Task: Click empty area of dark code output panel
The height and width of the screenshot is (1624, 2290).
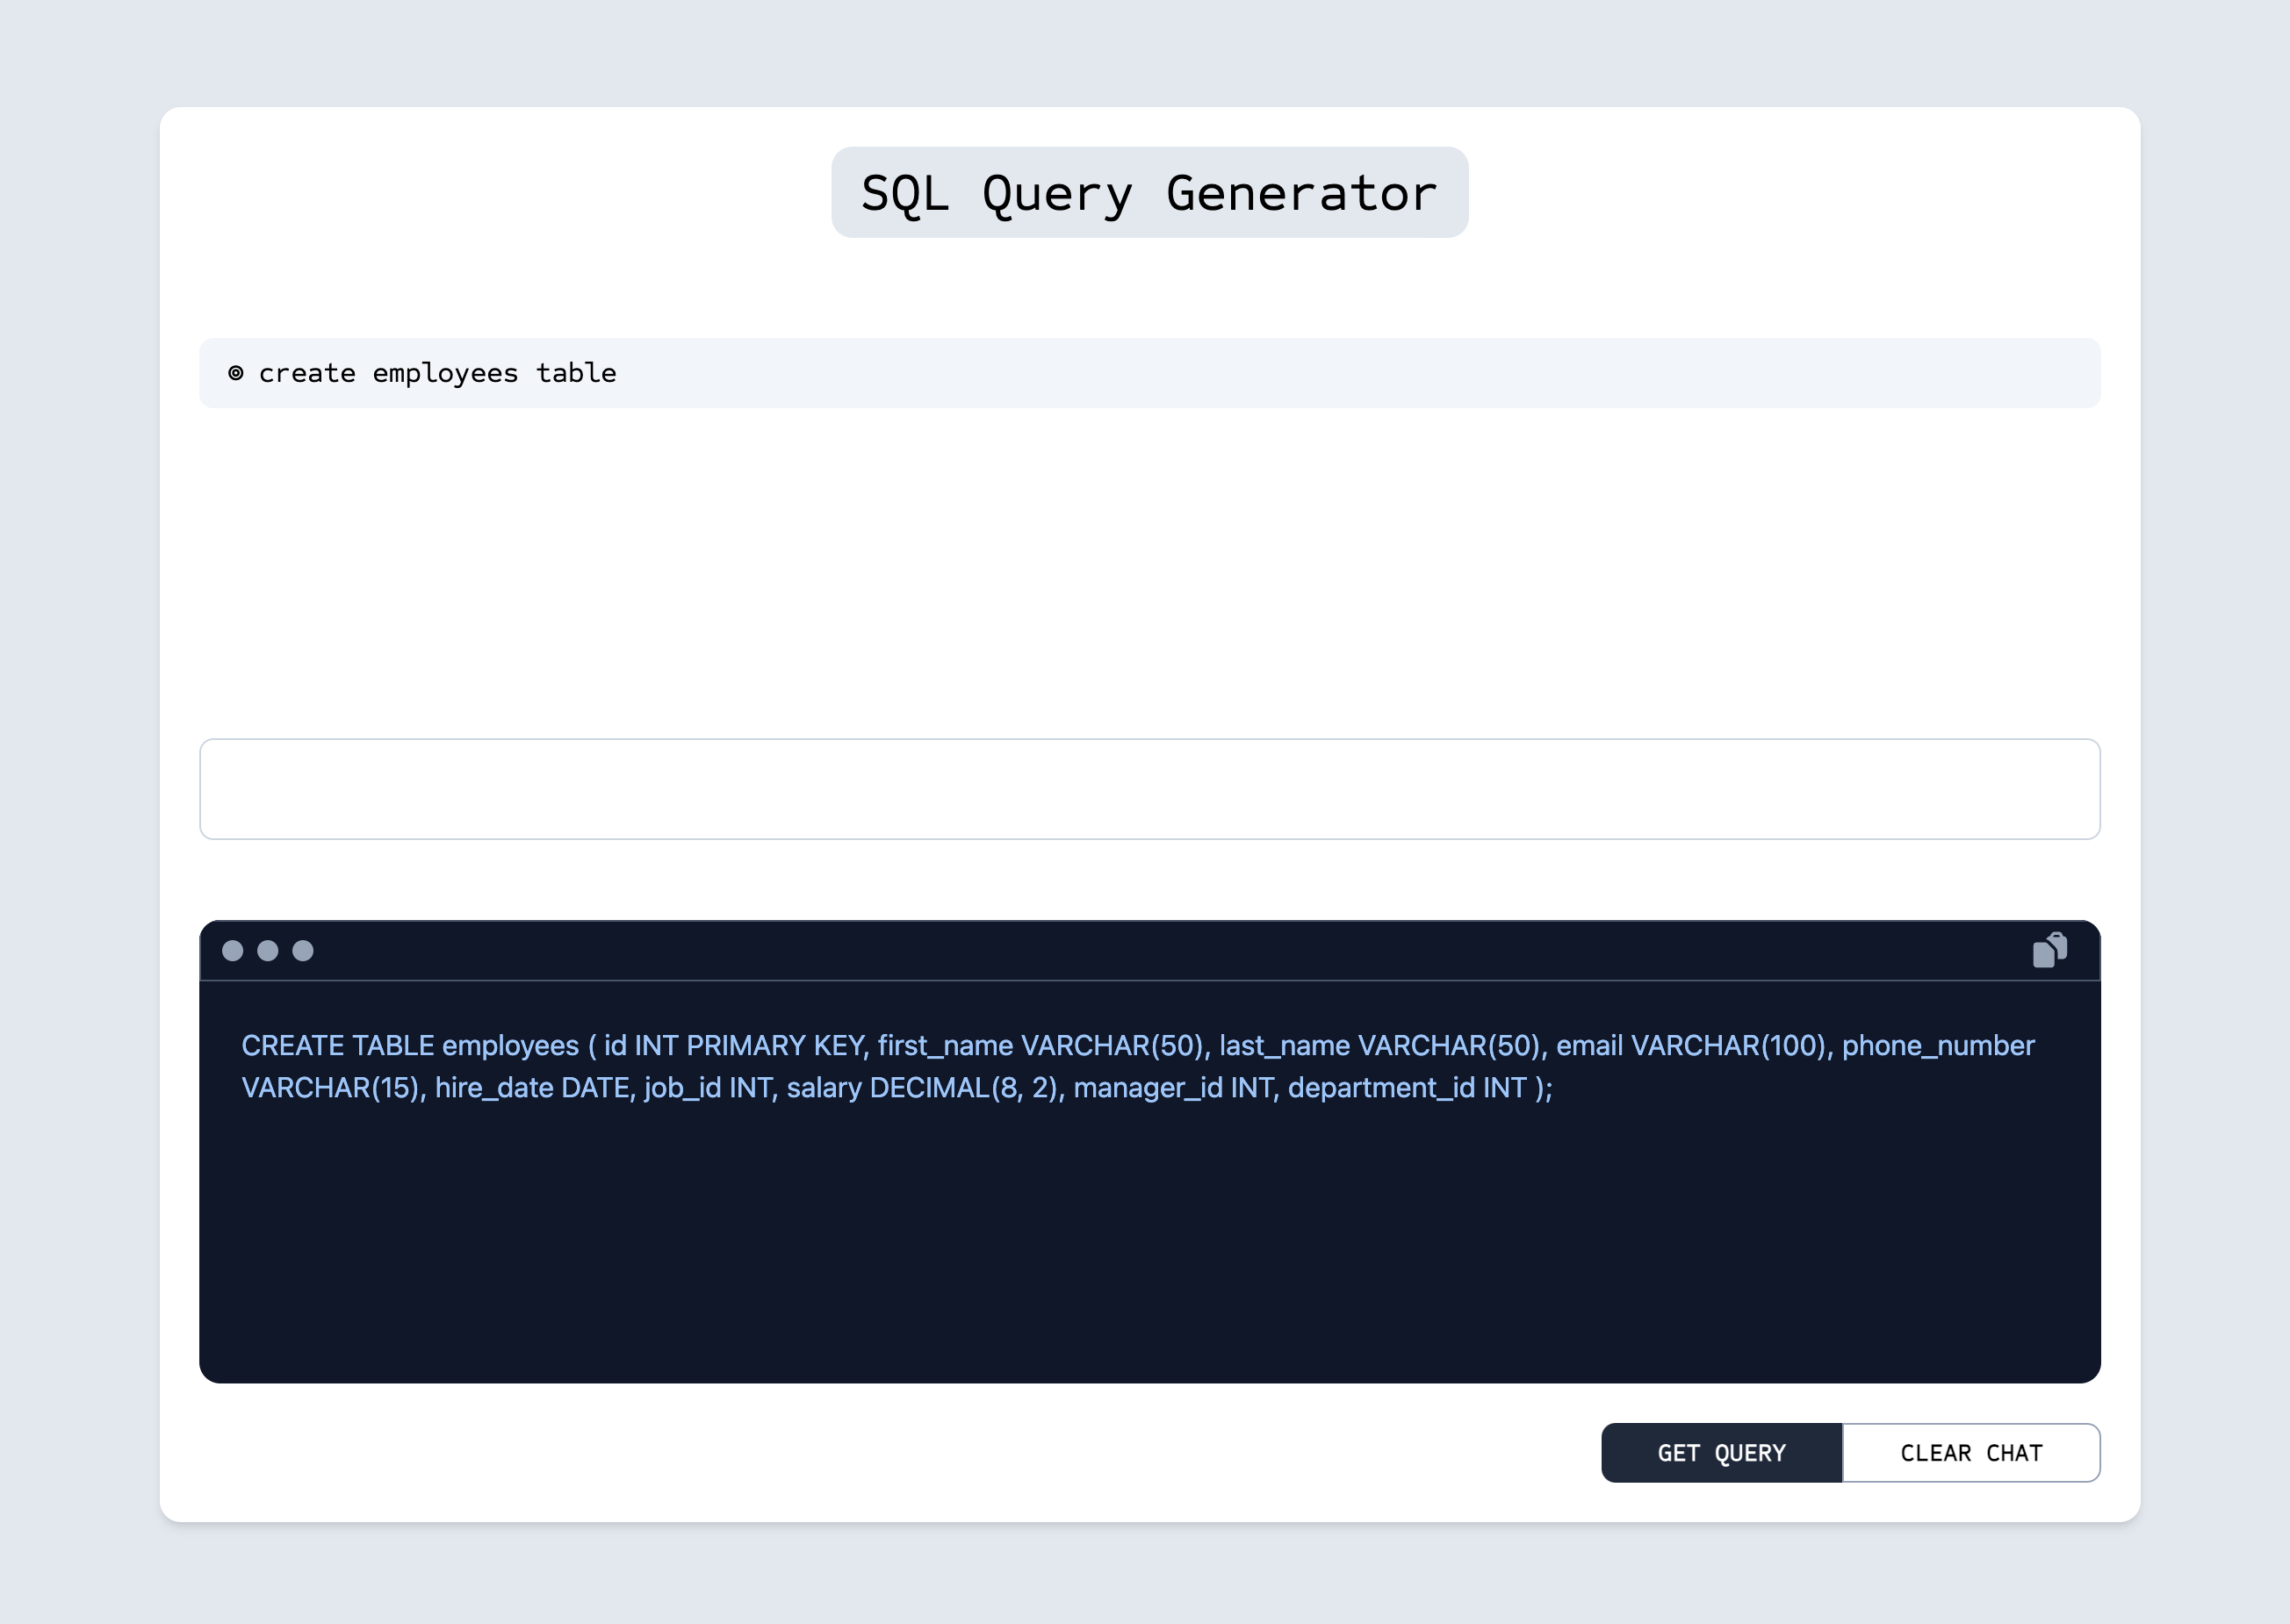Action: click(x=1149, y=1250)
